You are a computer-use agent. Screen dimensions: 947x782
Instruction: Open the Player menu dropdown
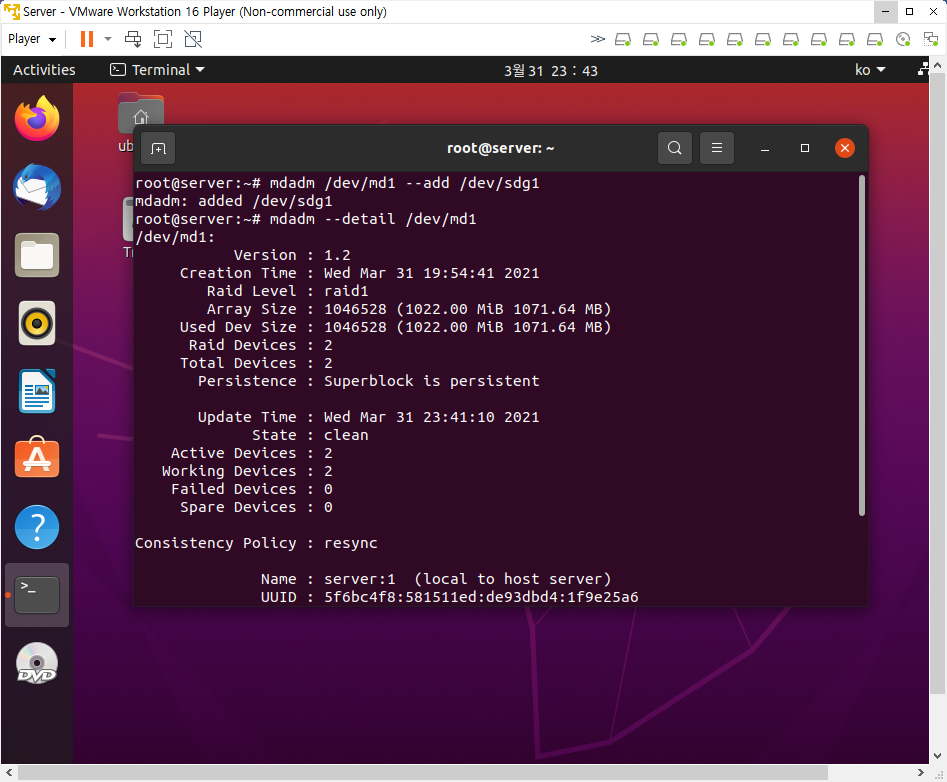pyautogui.click(x=32, y=39)
